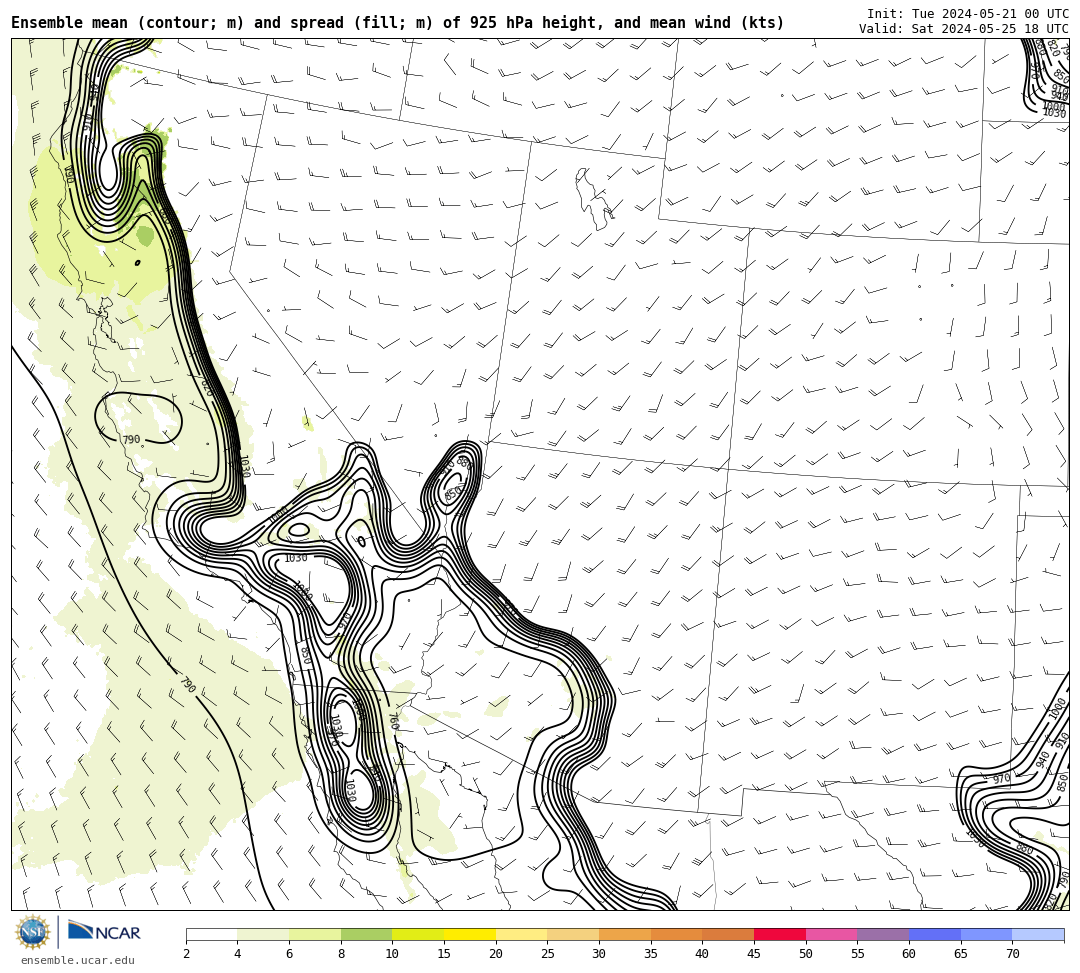
Task: Select the green 8–10 m colorbar swatch
Action: pyautogui.click(x=366, y=934)
